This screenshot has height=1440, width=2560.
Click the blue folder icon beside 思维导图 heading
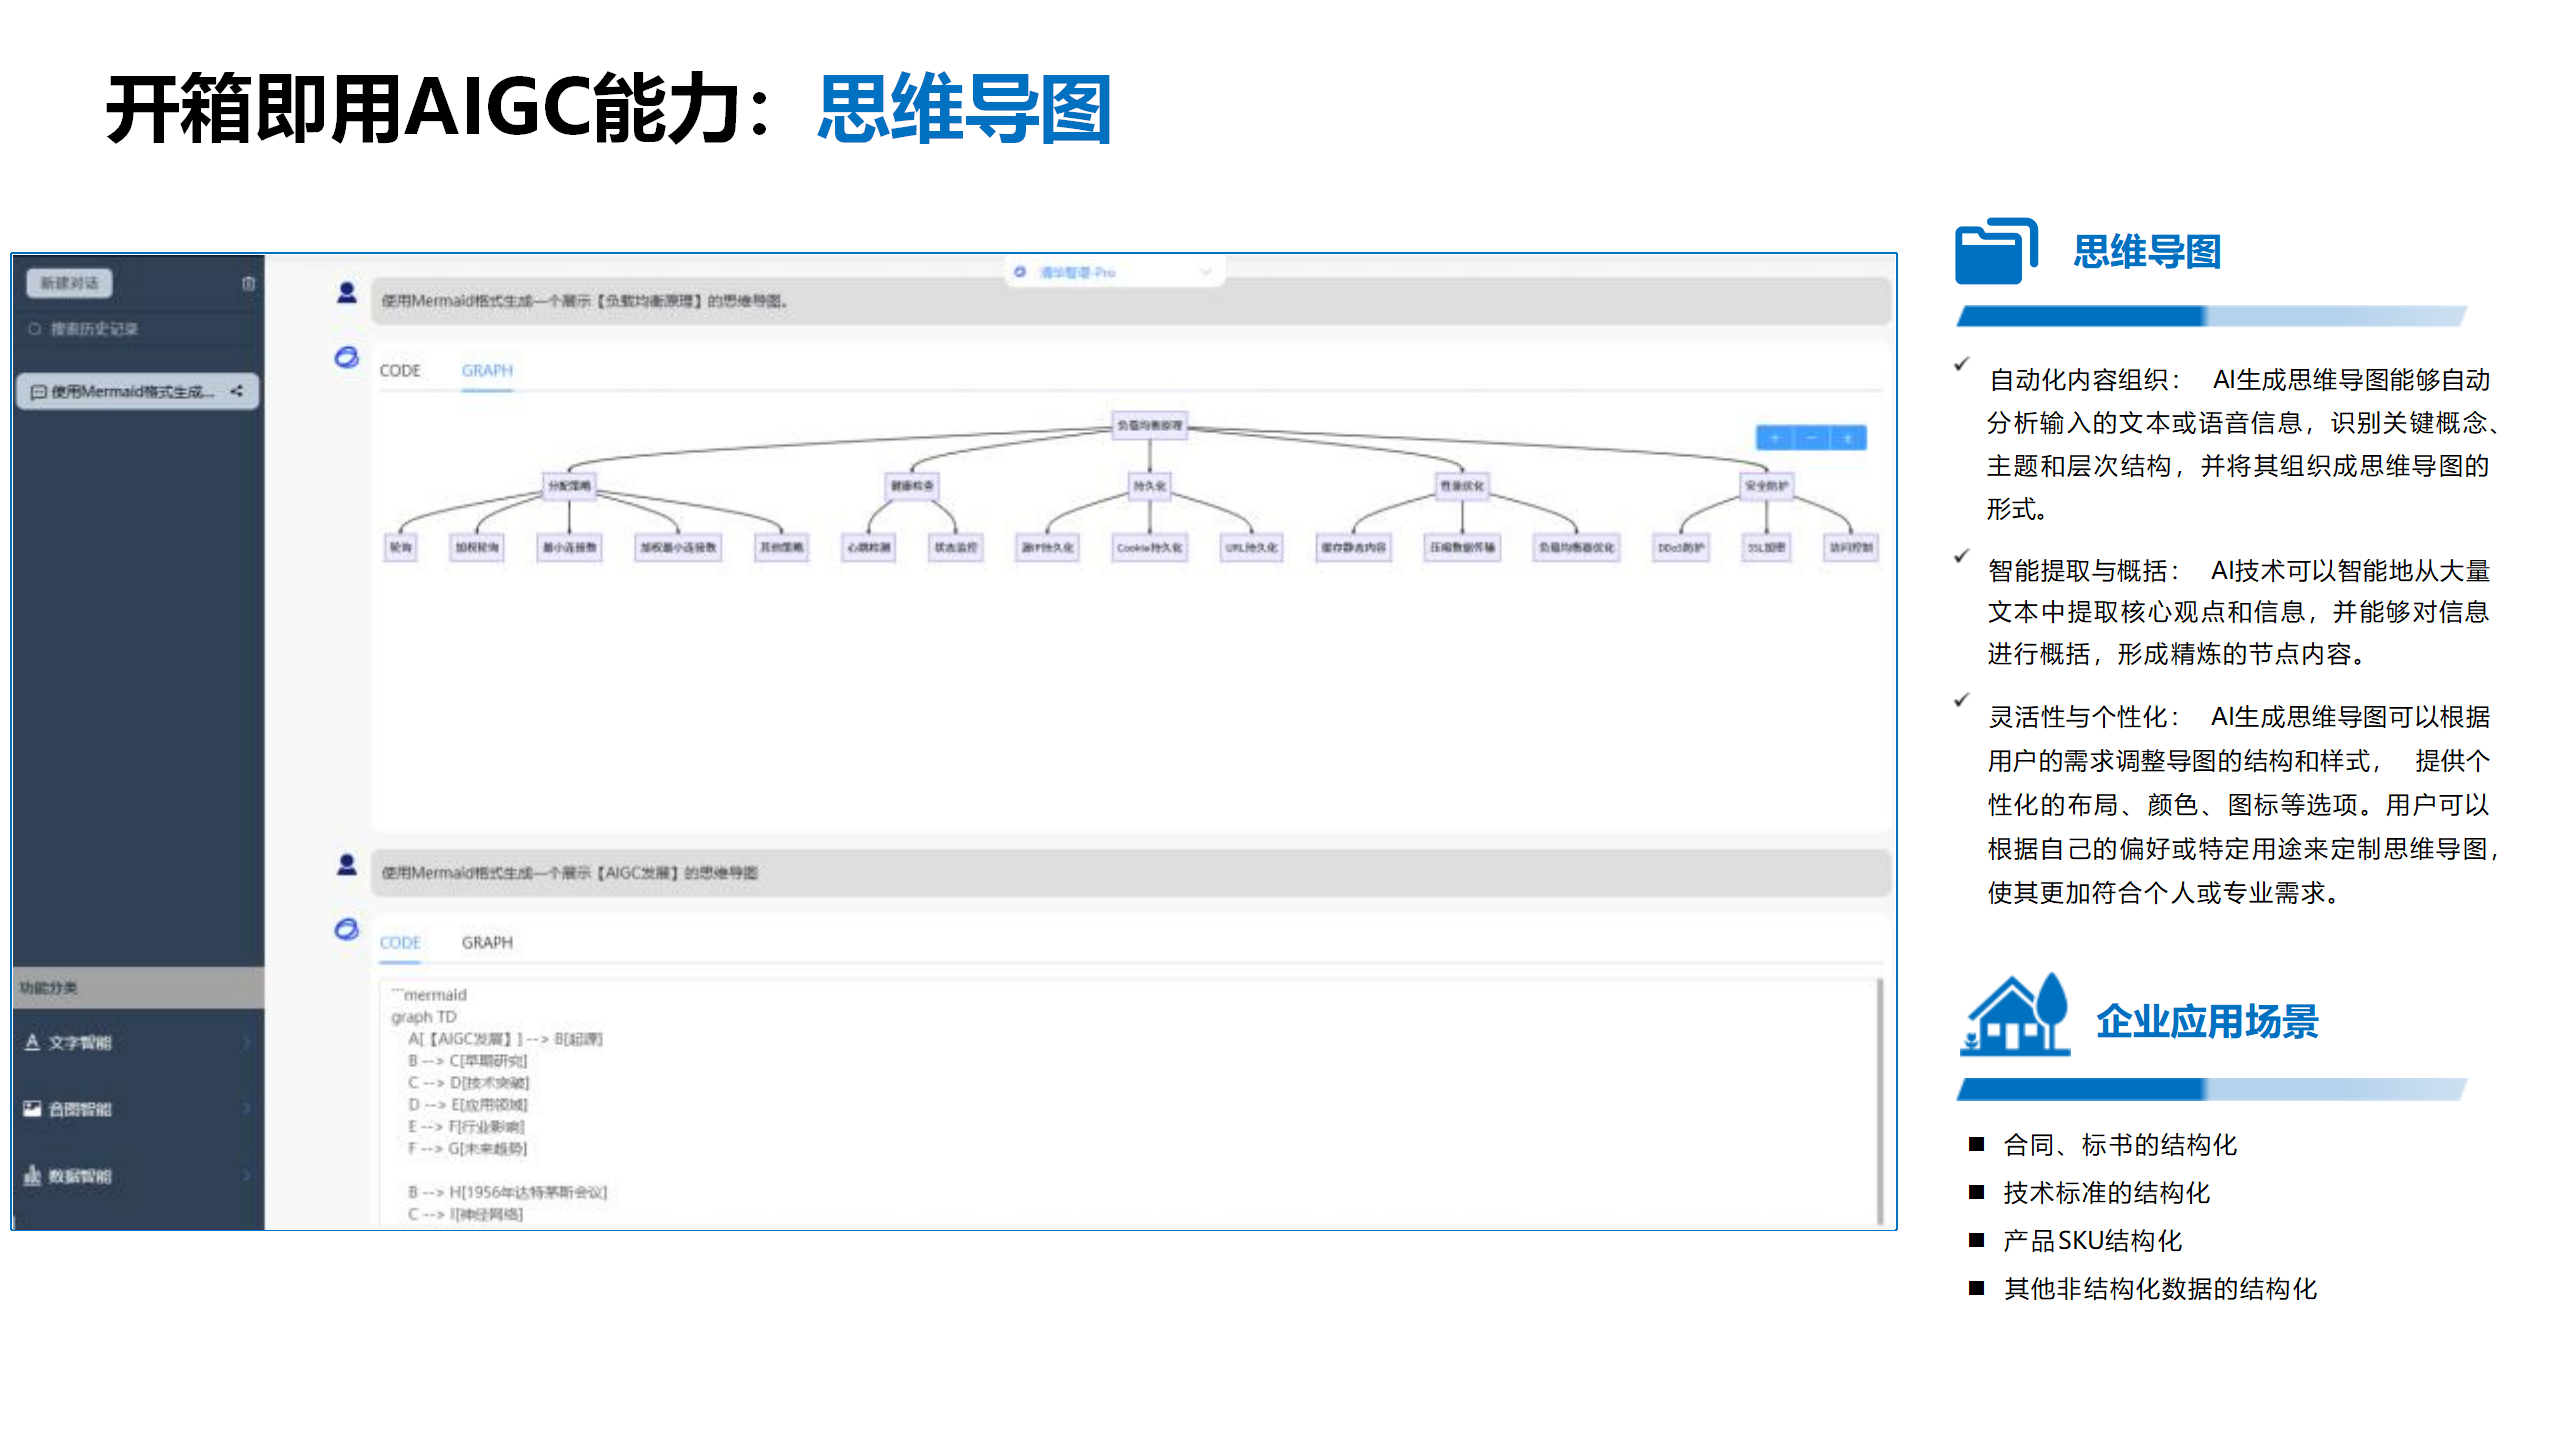point(1995,251)
